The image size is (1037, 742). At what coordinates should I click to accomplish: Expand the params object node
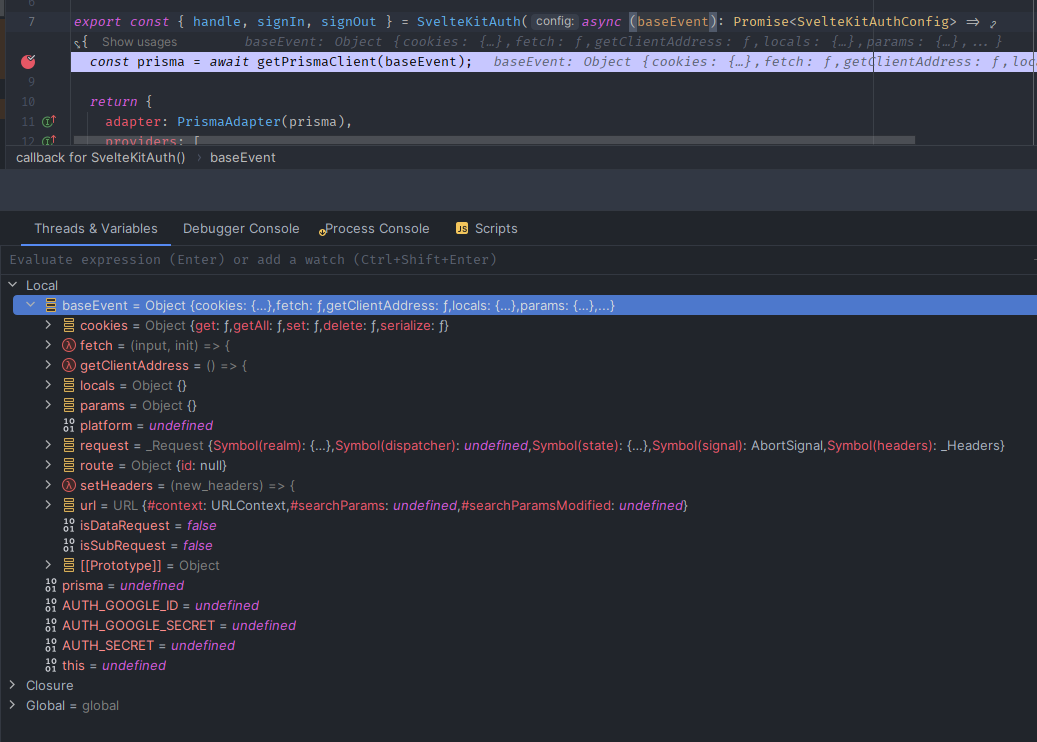(48, 405)
